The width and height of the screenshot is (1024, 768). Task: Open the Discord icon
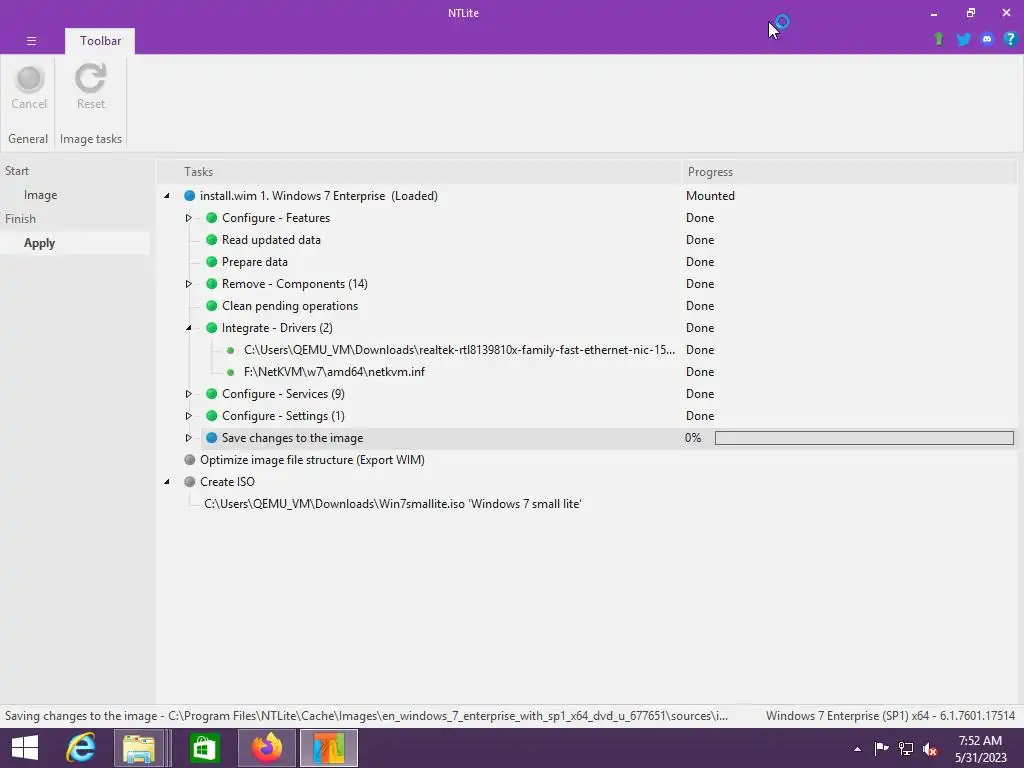[987, 39]
